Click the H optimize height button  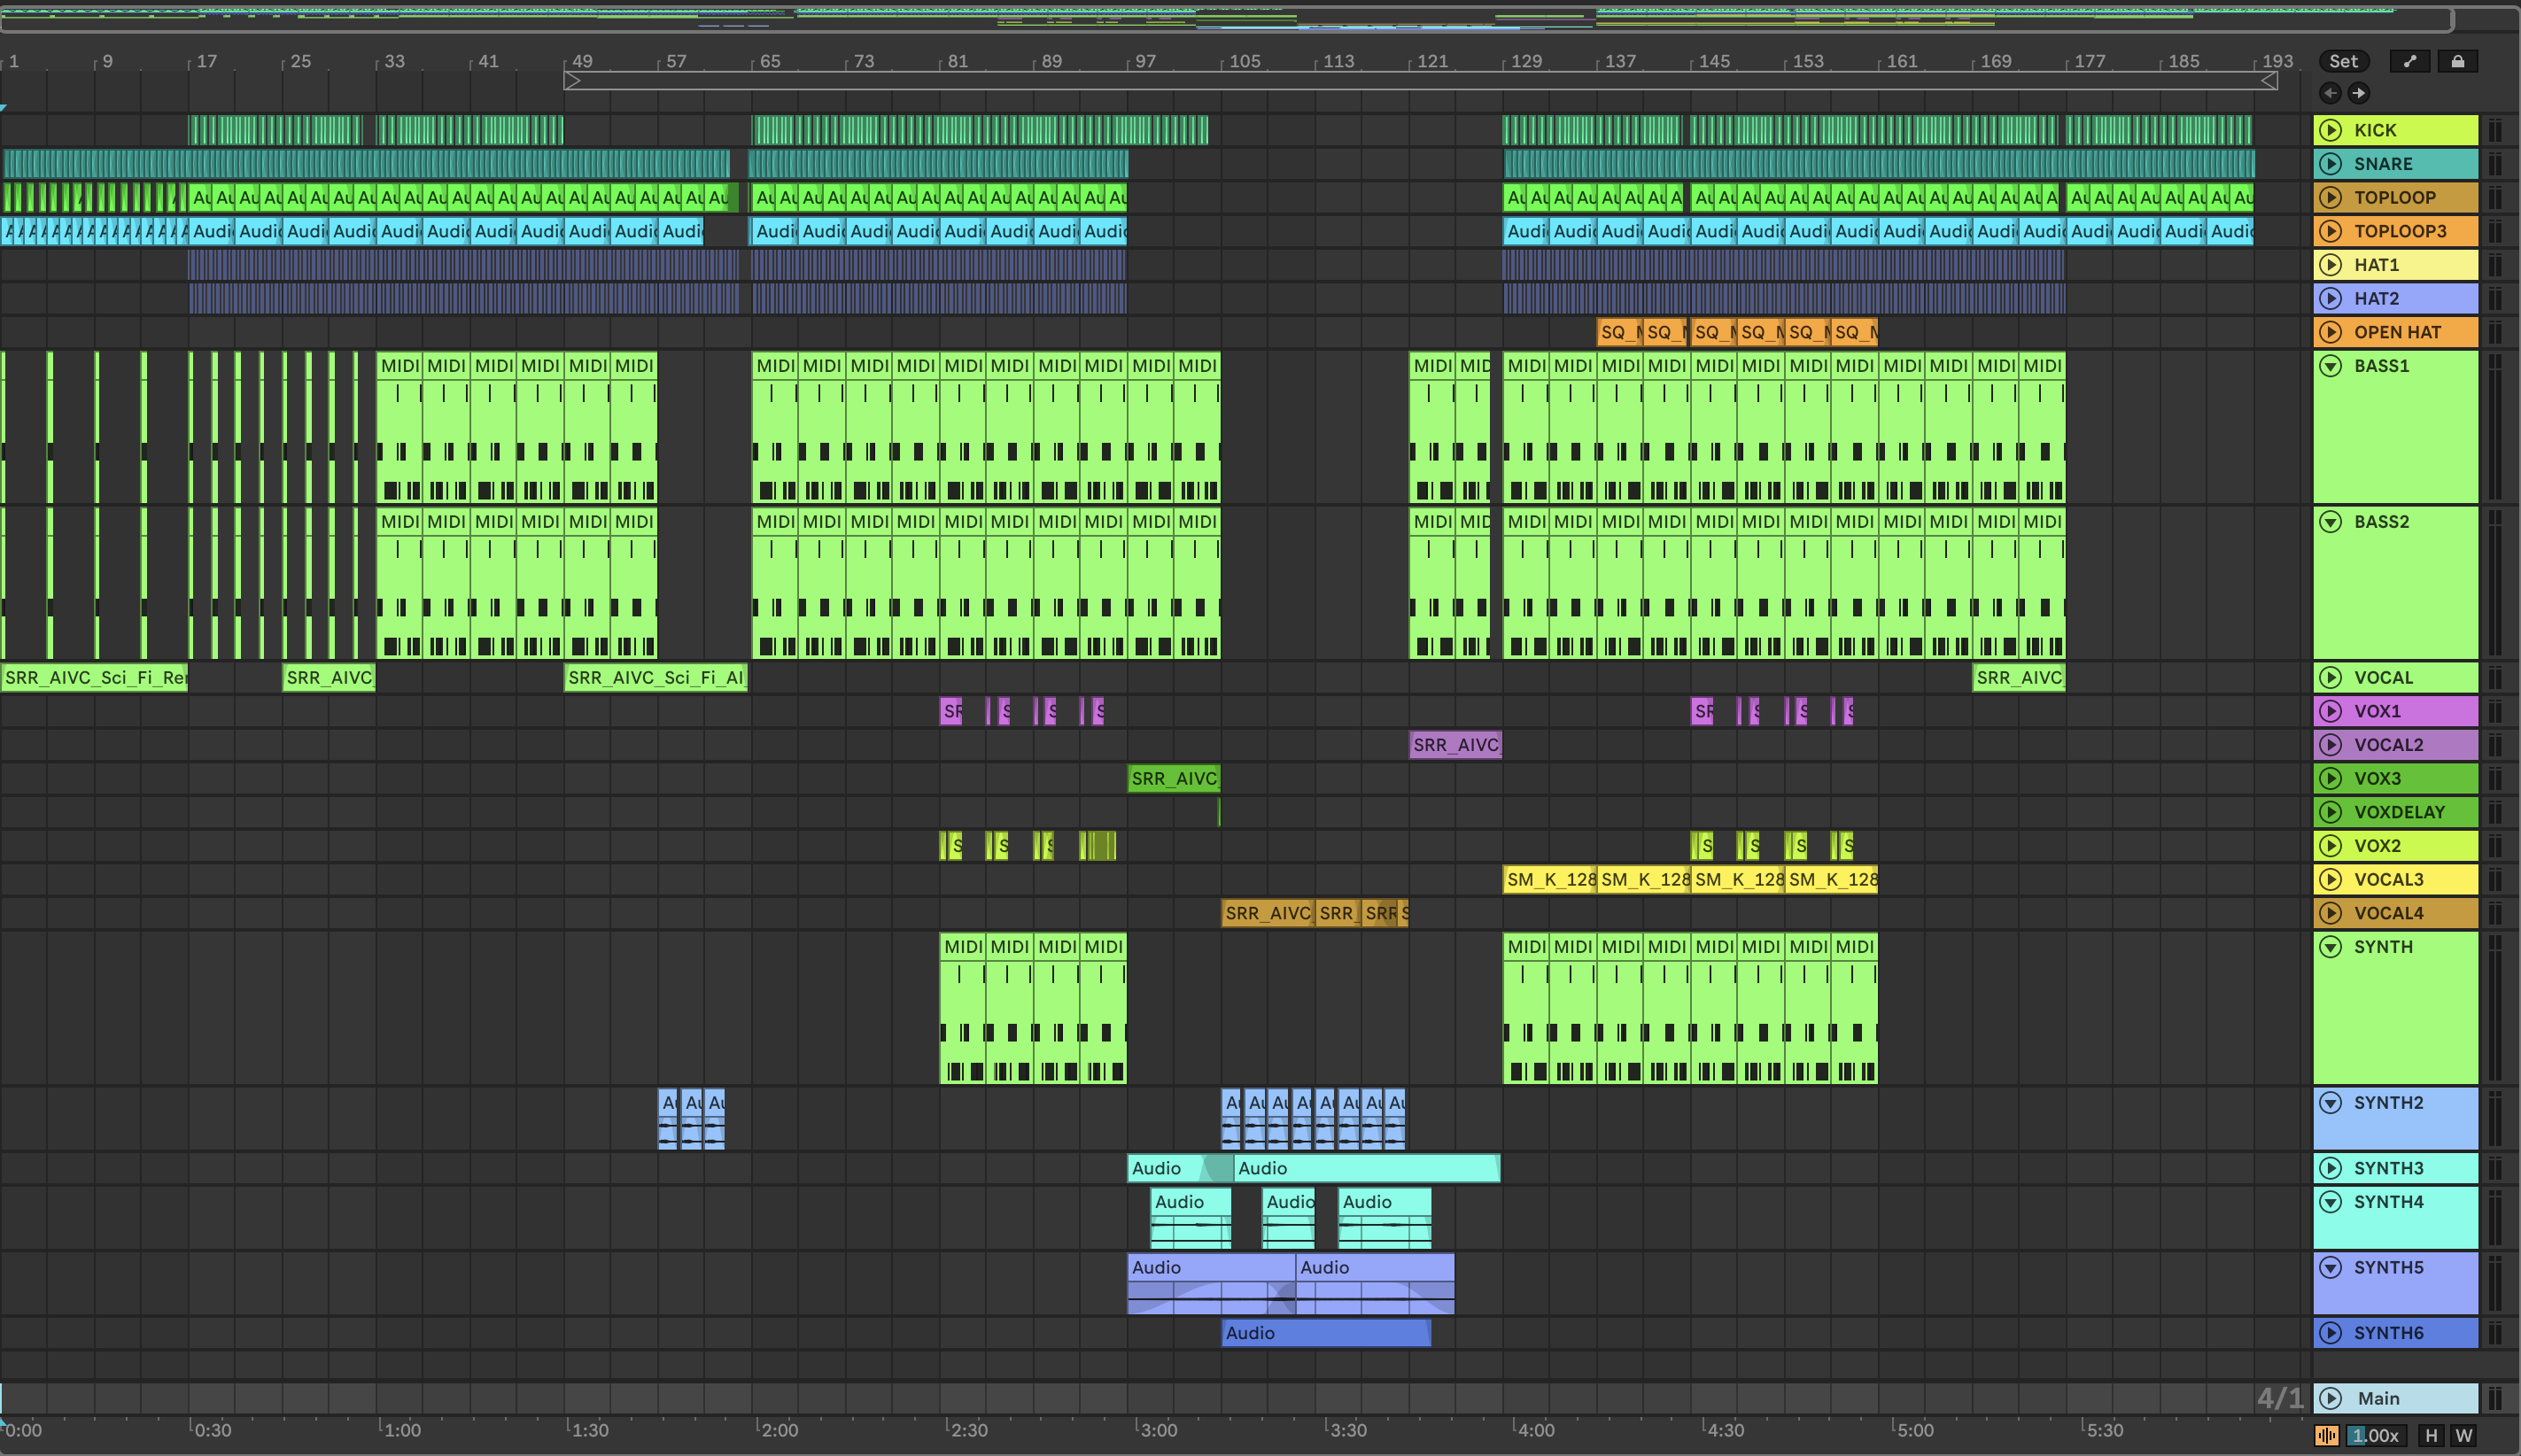(2431, 1436)
